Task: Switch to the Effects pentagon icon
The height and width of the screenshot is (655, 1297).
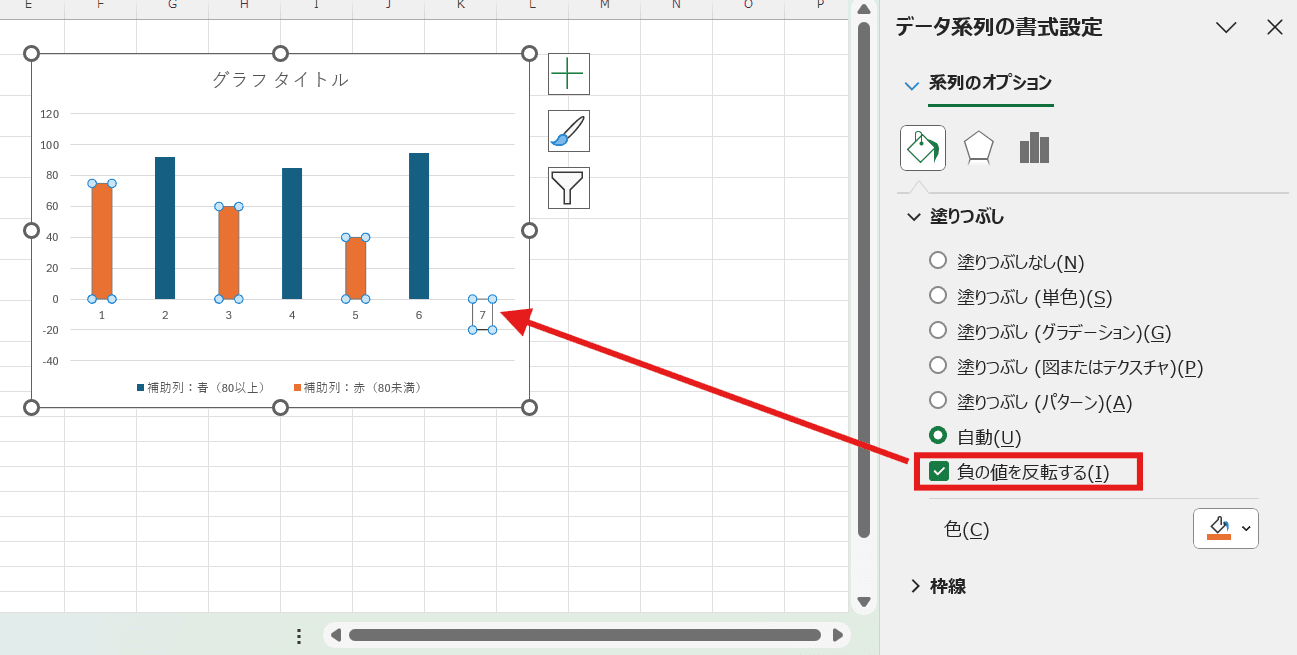Action: [x=978, y=148]
